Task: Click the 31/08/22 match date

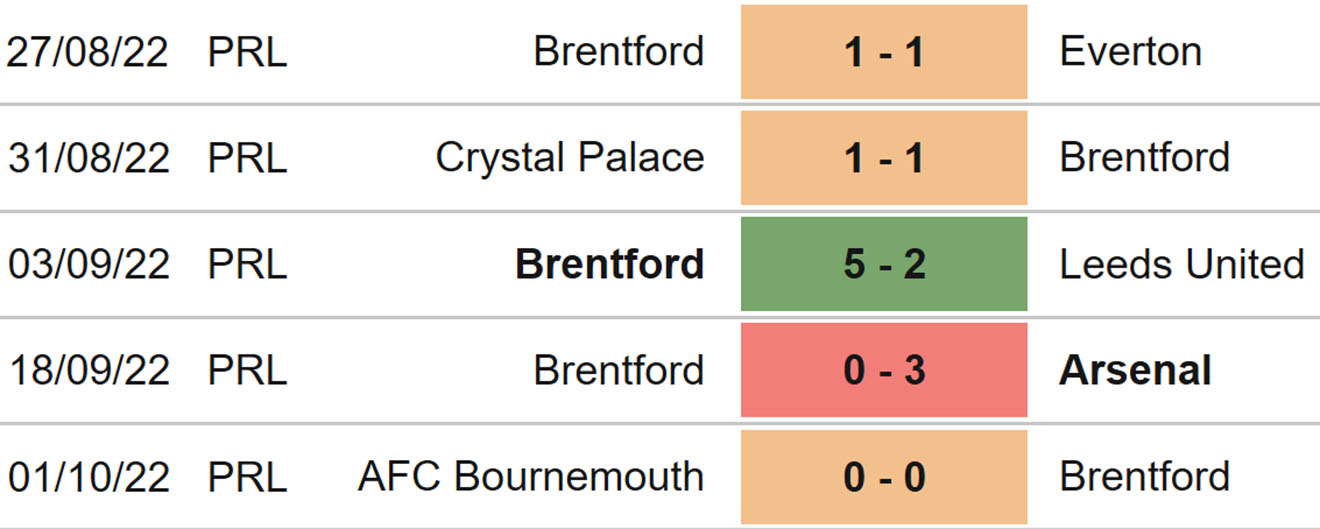Action: pyautogui.click(x=88, y=158)
